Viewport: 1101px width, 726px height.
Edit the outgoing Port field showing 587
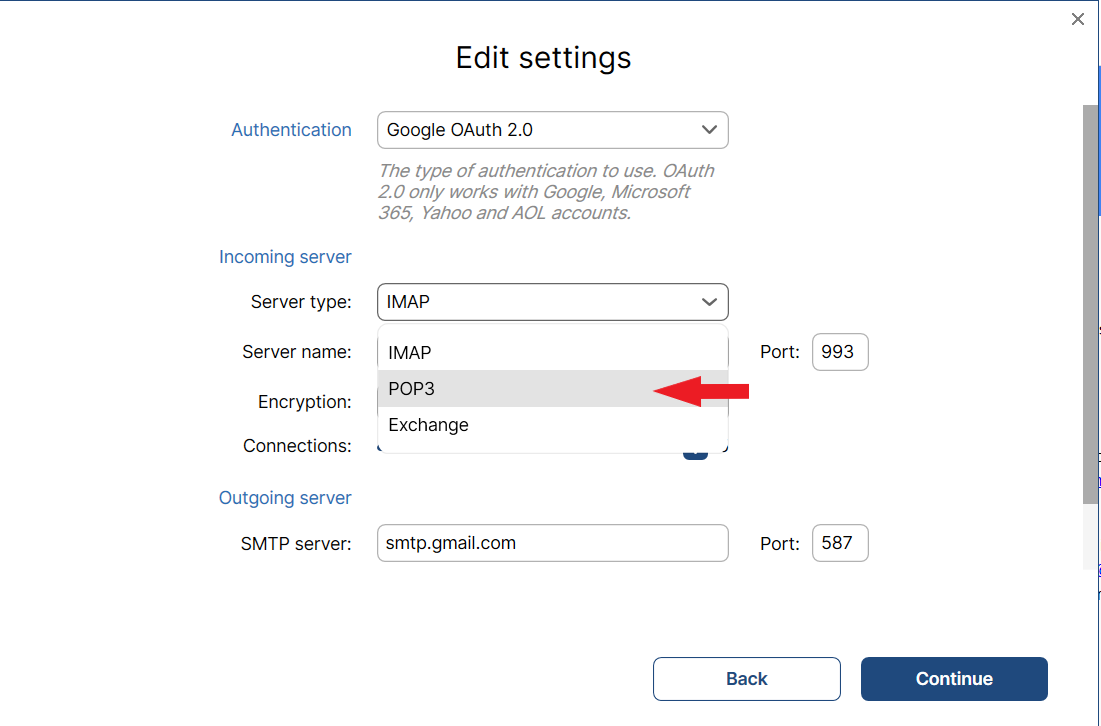839,543
